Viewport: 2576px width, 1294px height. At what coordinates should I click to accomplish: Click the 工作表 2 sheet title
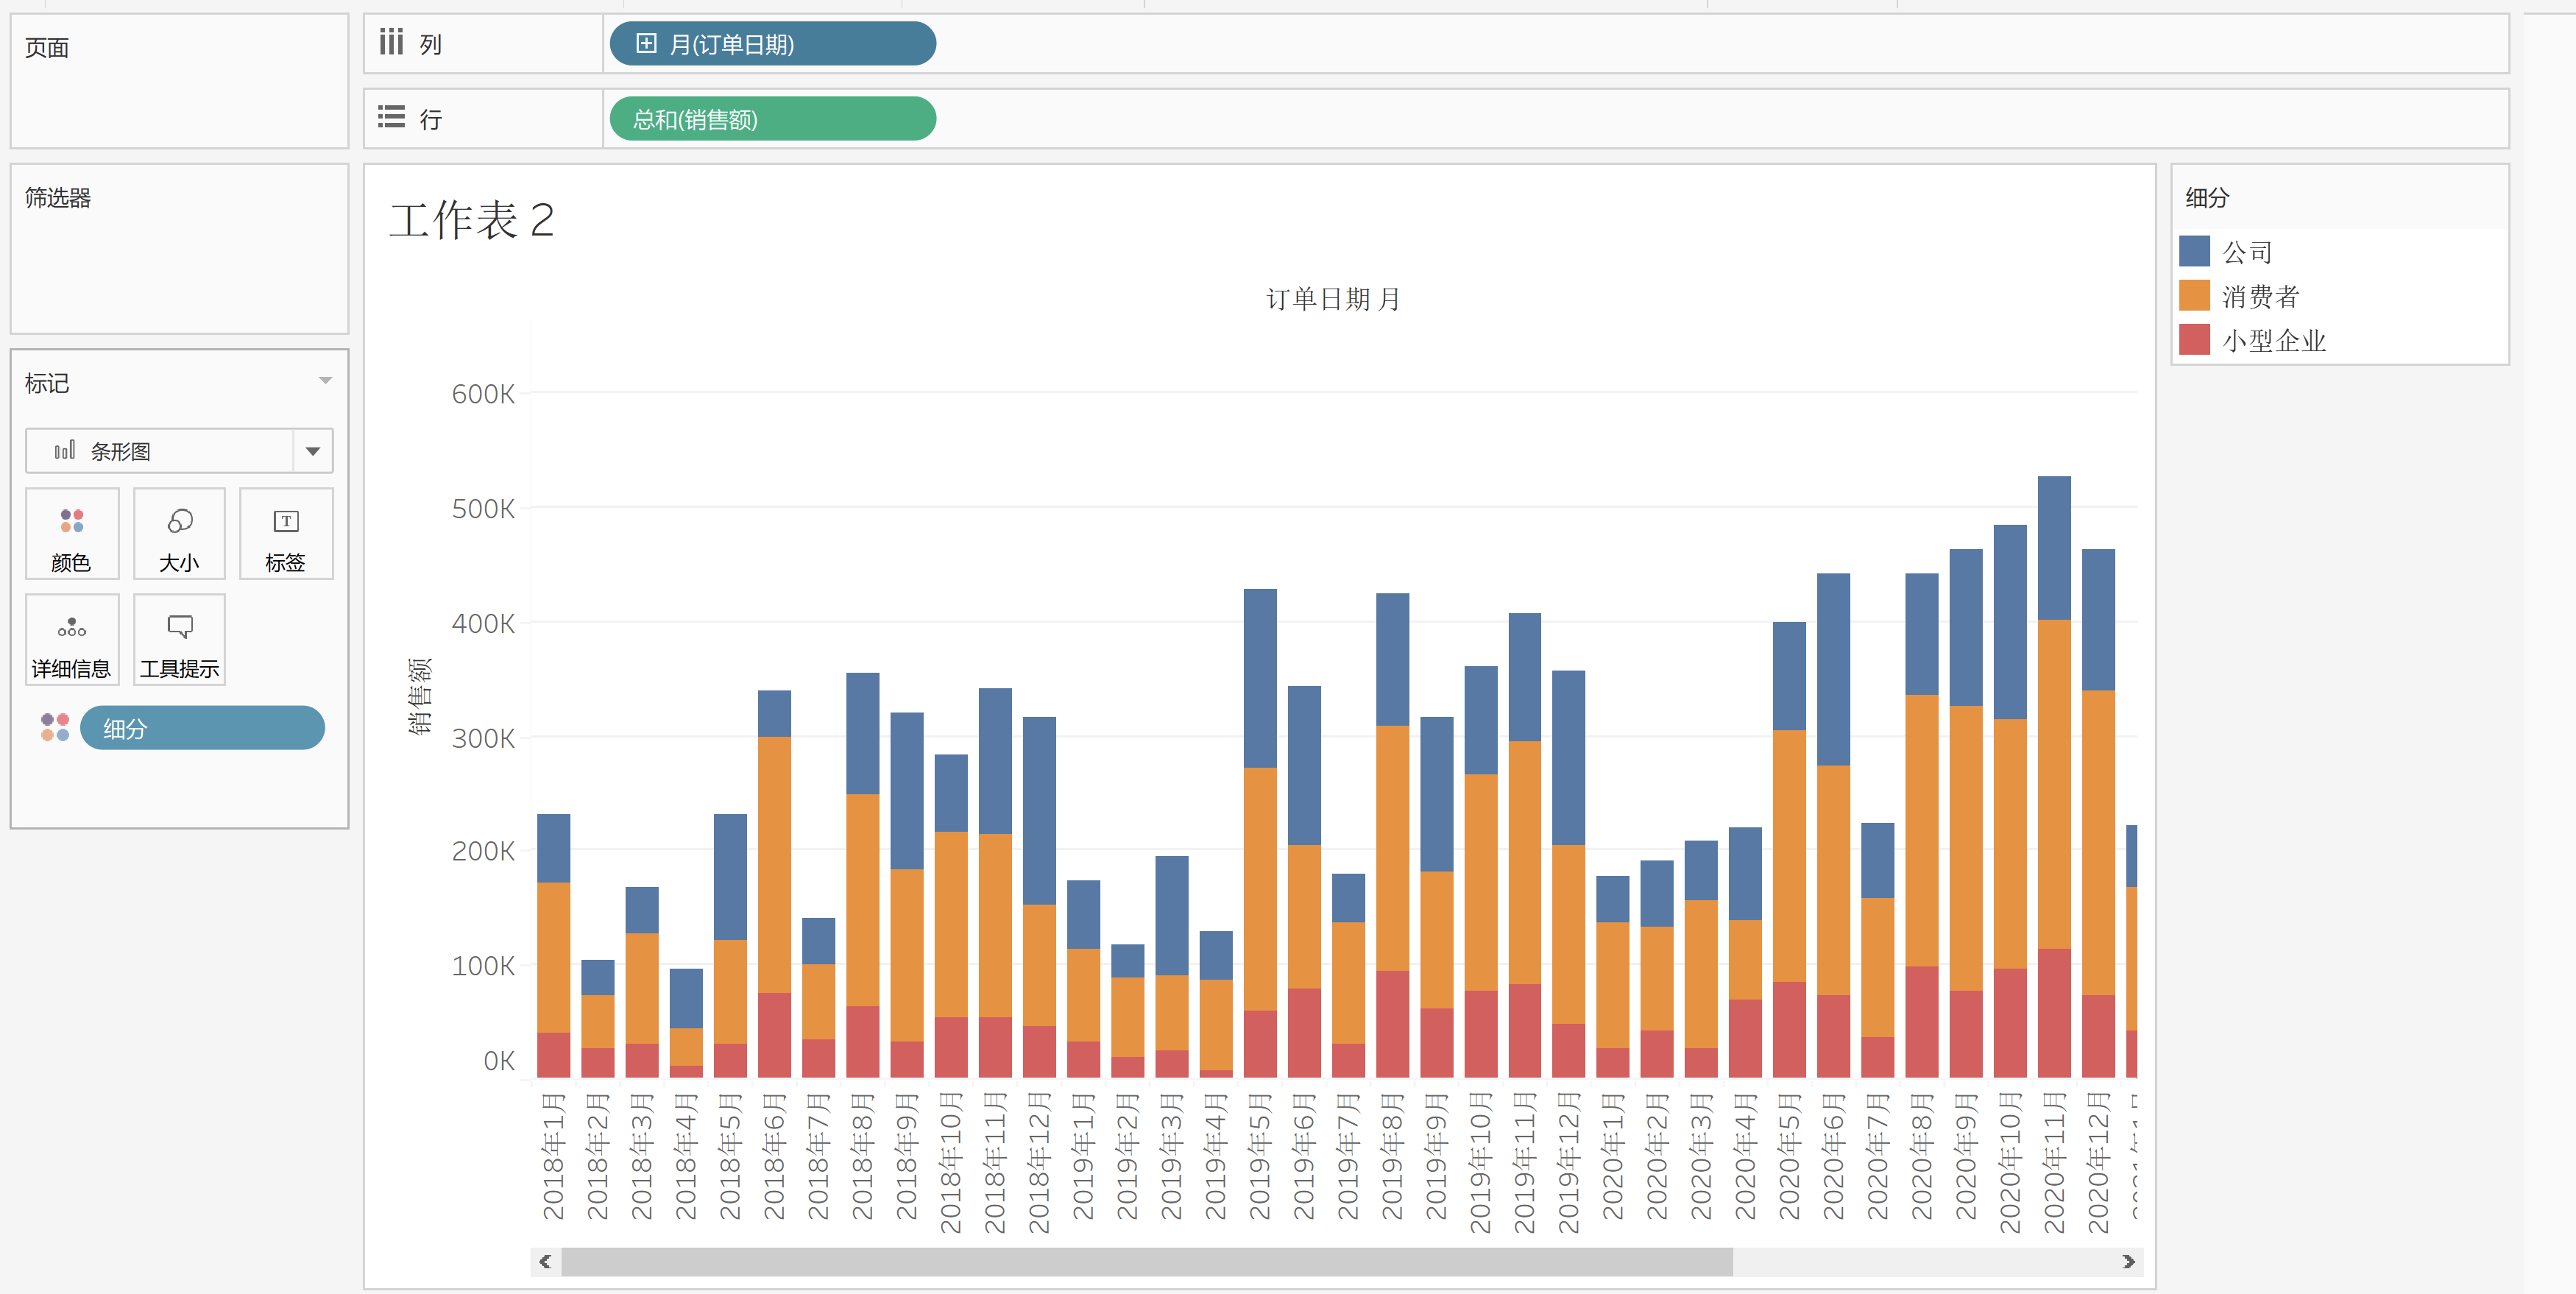click(471, 220)
